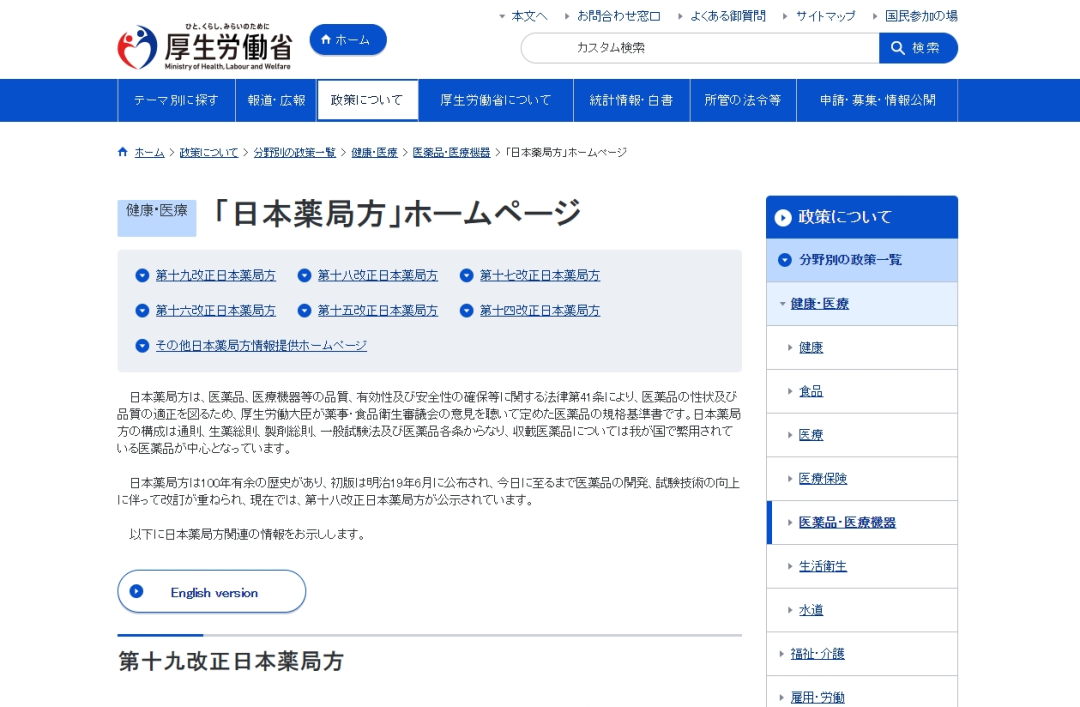
Task: Open the 統計情報・白書 navigation tab
Action: pos(631,100)
